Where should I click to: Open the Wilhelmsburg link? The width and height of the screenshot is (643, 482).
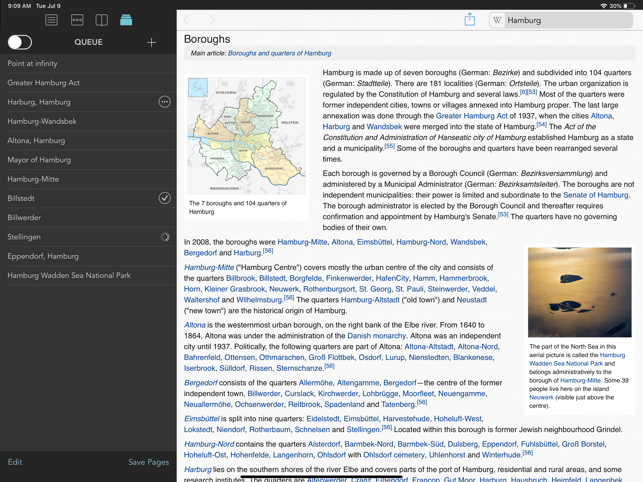click(259, 300)
